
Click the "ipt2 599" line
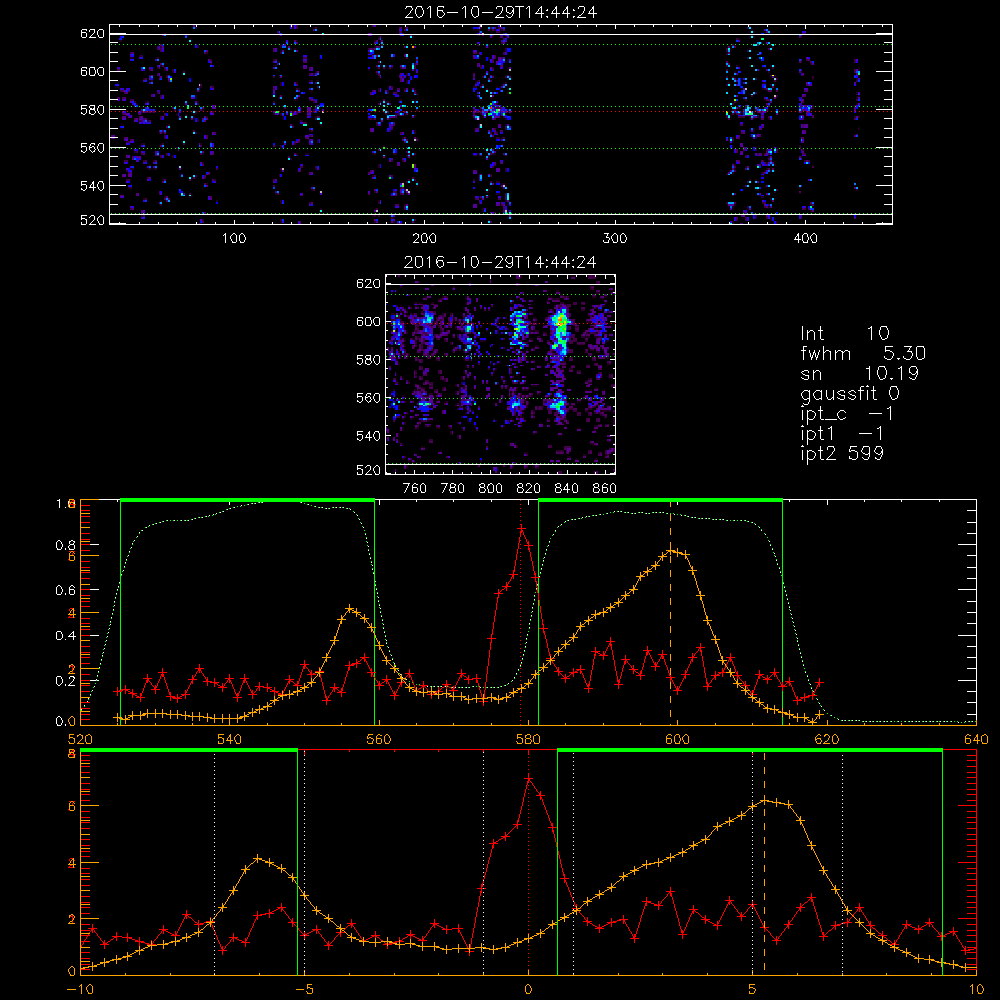pos(842,453)
